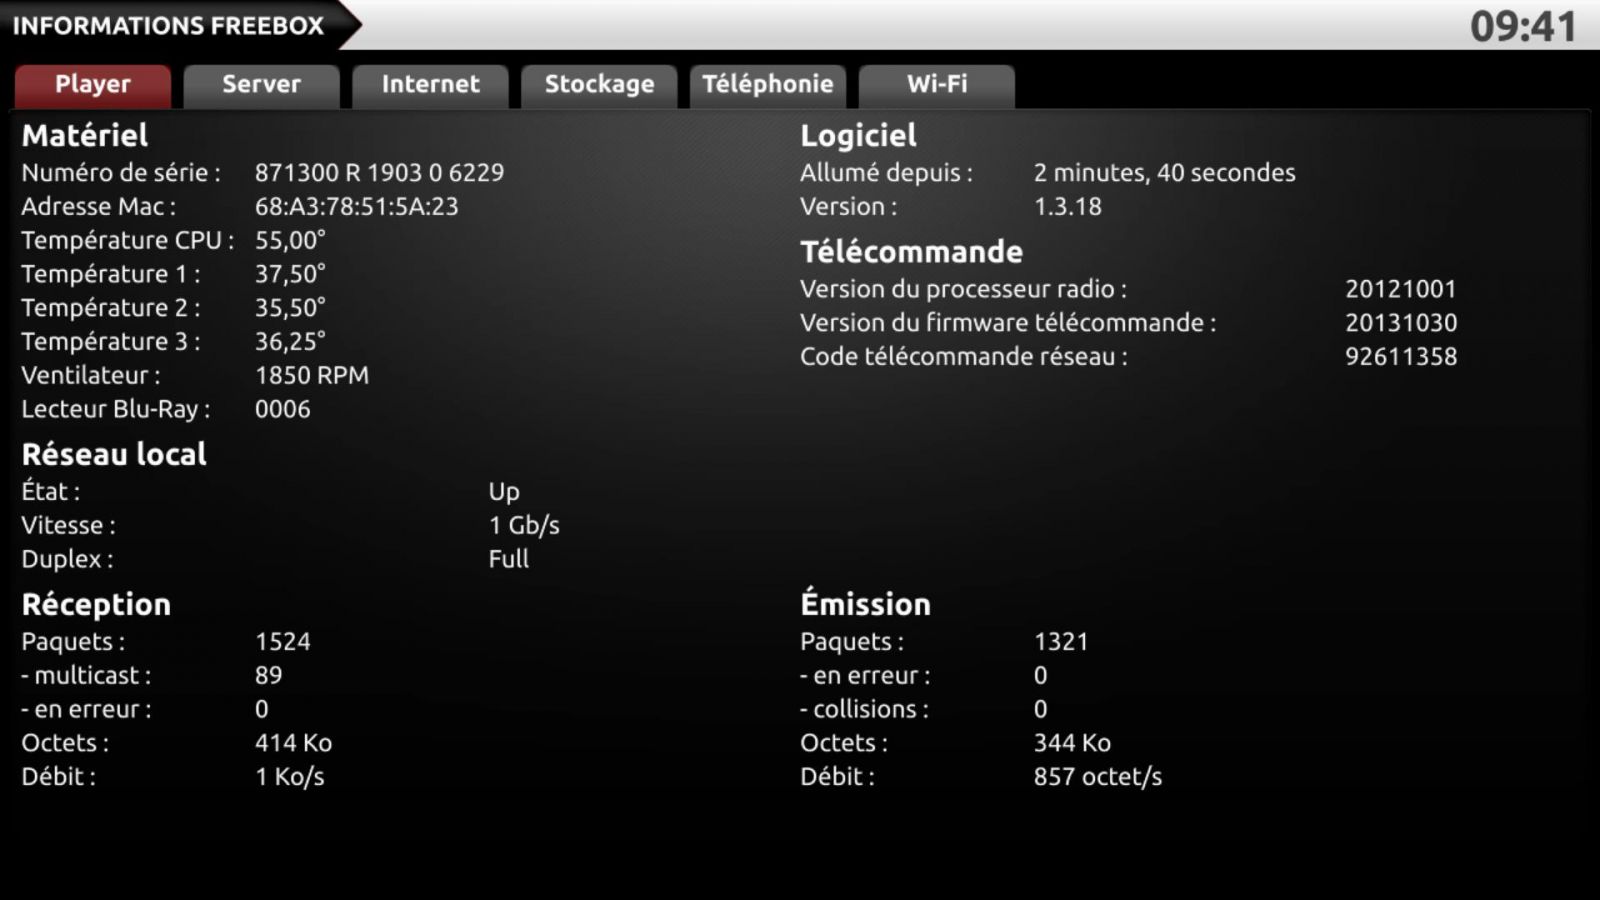Switch to the Server tab
The image size is (1600, 900).
[262, 85]
